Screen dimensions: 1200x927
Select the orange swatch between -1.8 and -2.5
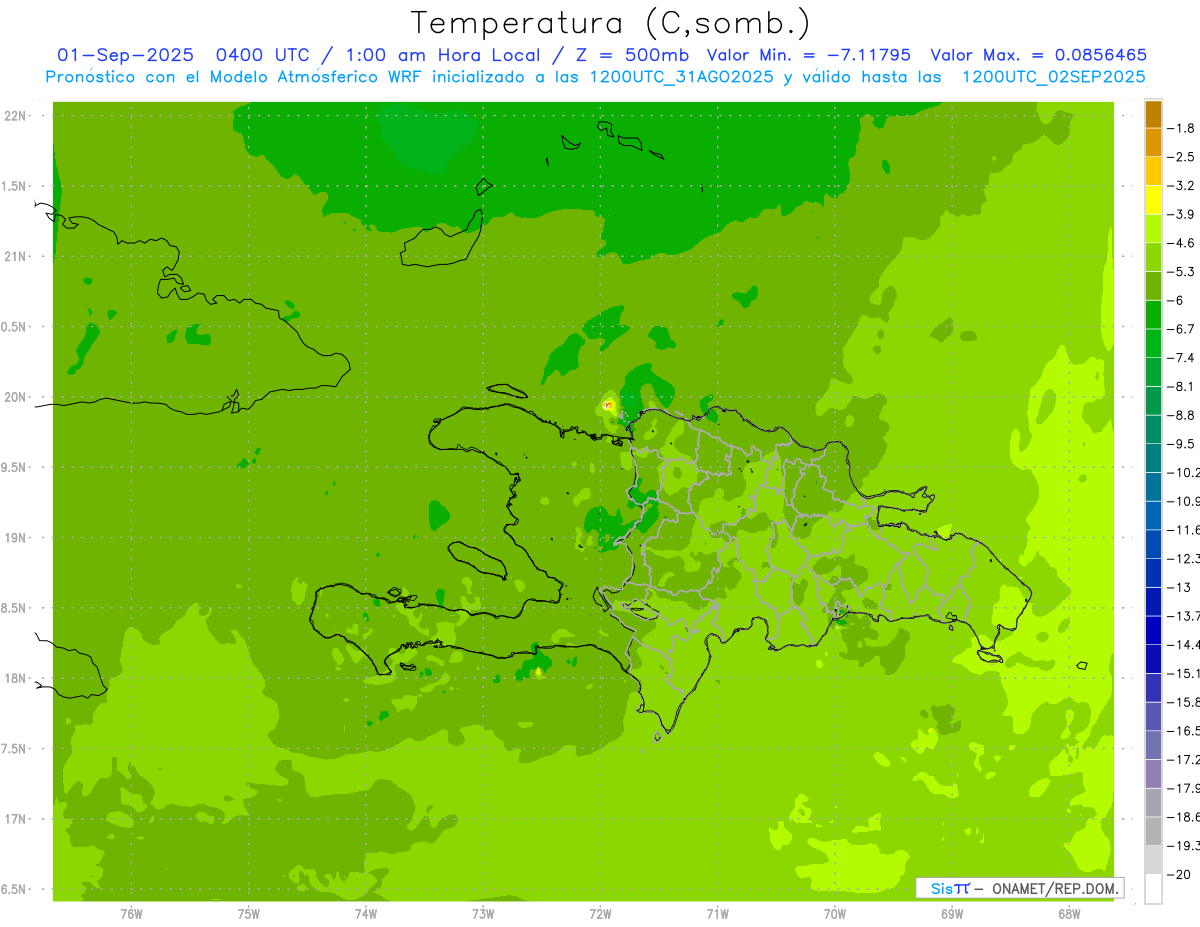pos(1153,143)
